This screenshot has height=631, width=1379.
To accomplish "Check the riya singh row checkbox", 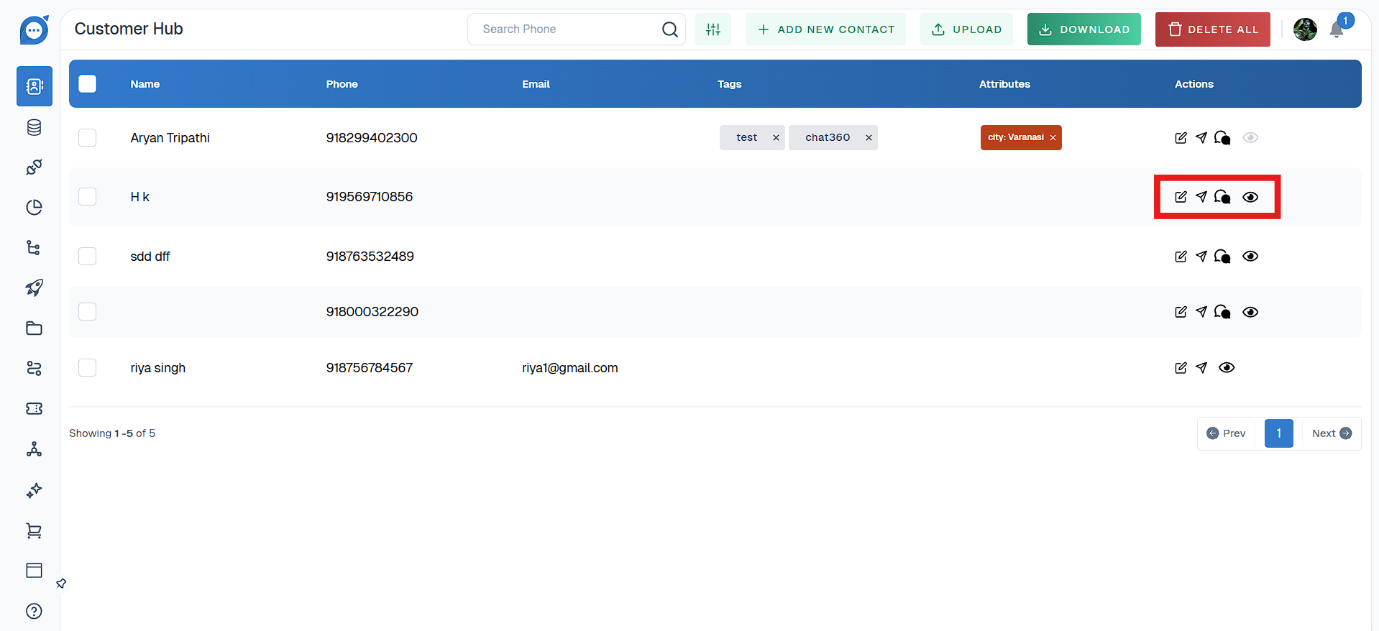I will tap(87, 368).
